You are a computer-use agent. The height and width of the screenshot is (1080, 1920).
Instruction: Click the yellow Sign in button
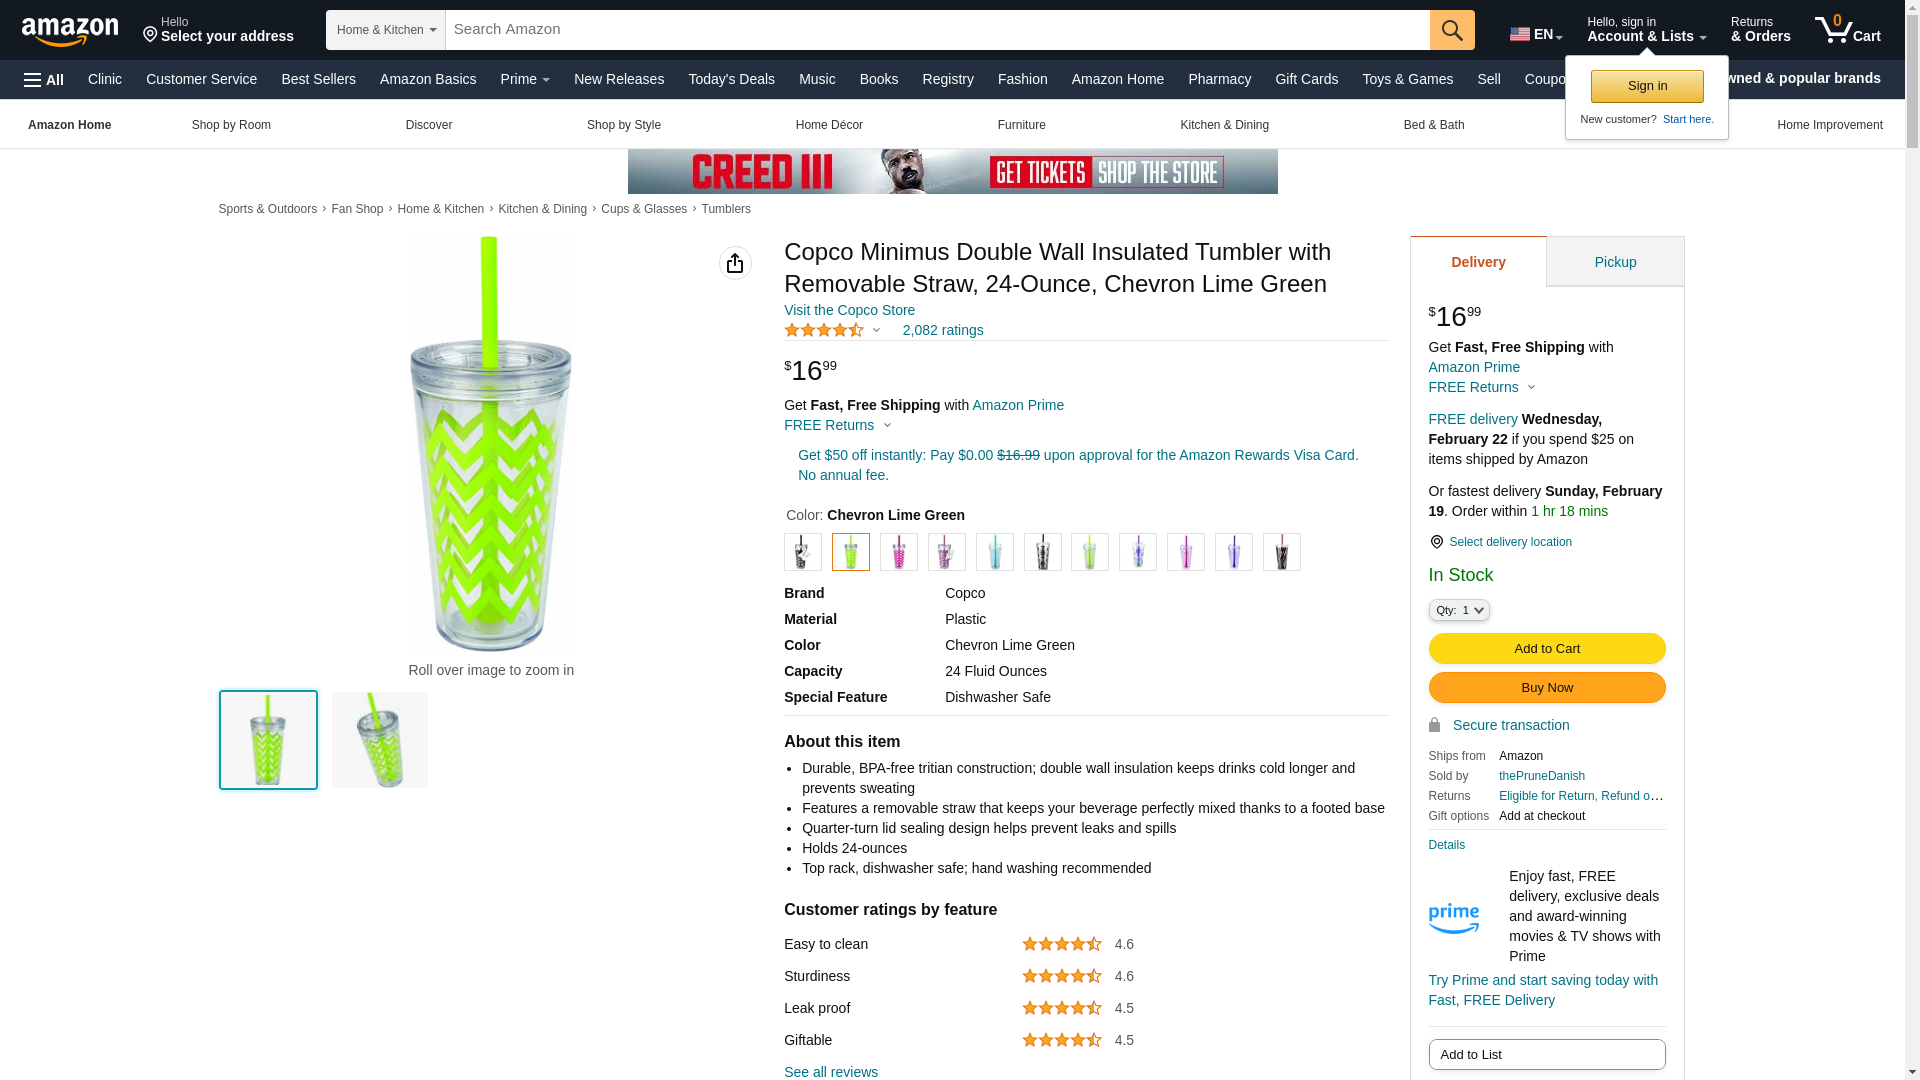pos(1647,86)
